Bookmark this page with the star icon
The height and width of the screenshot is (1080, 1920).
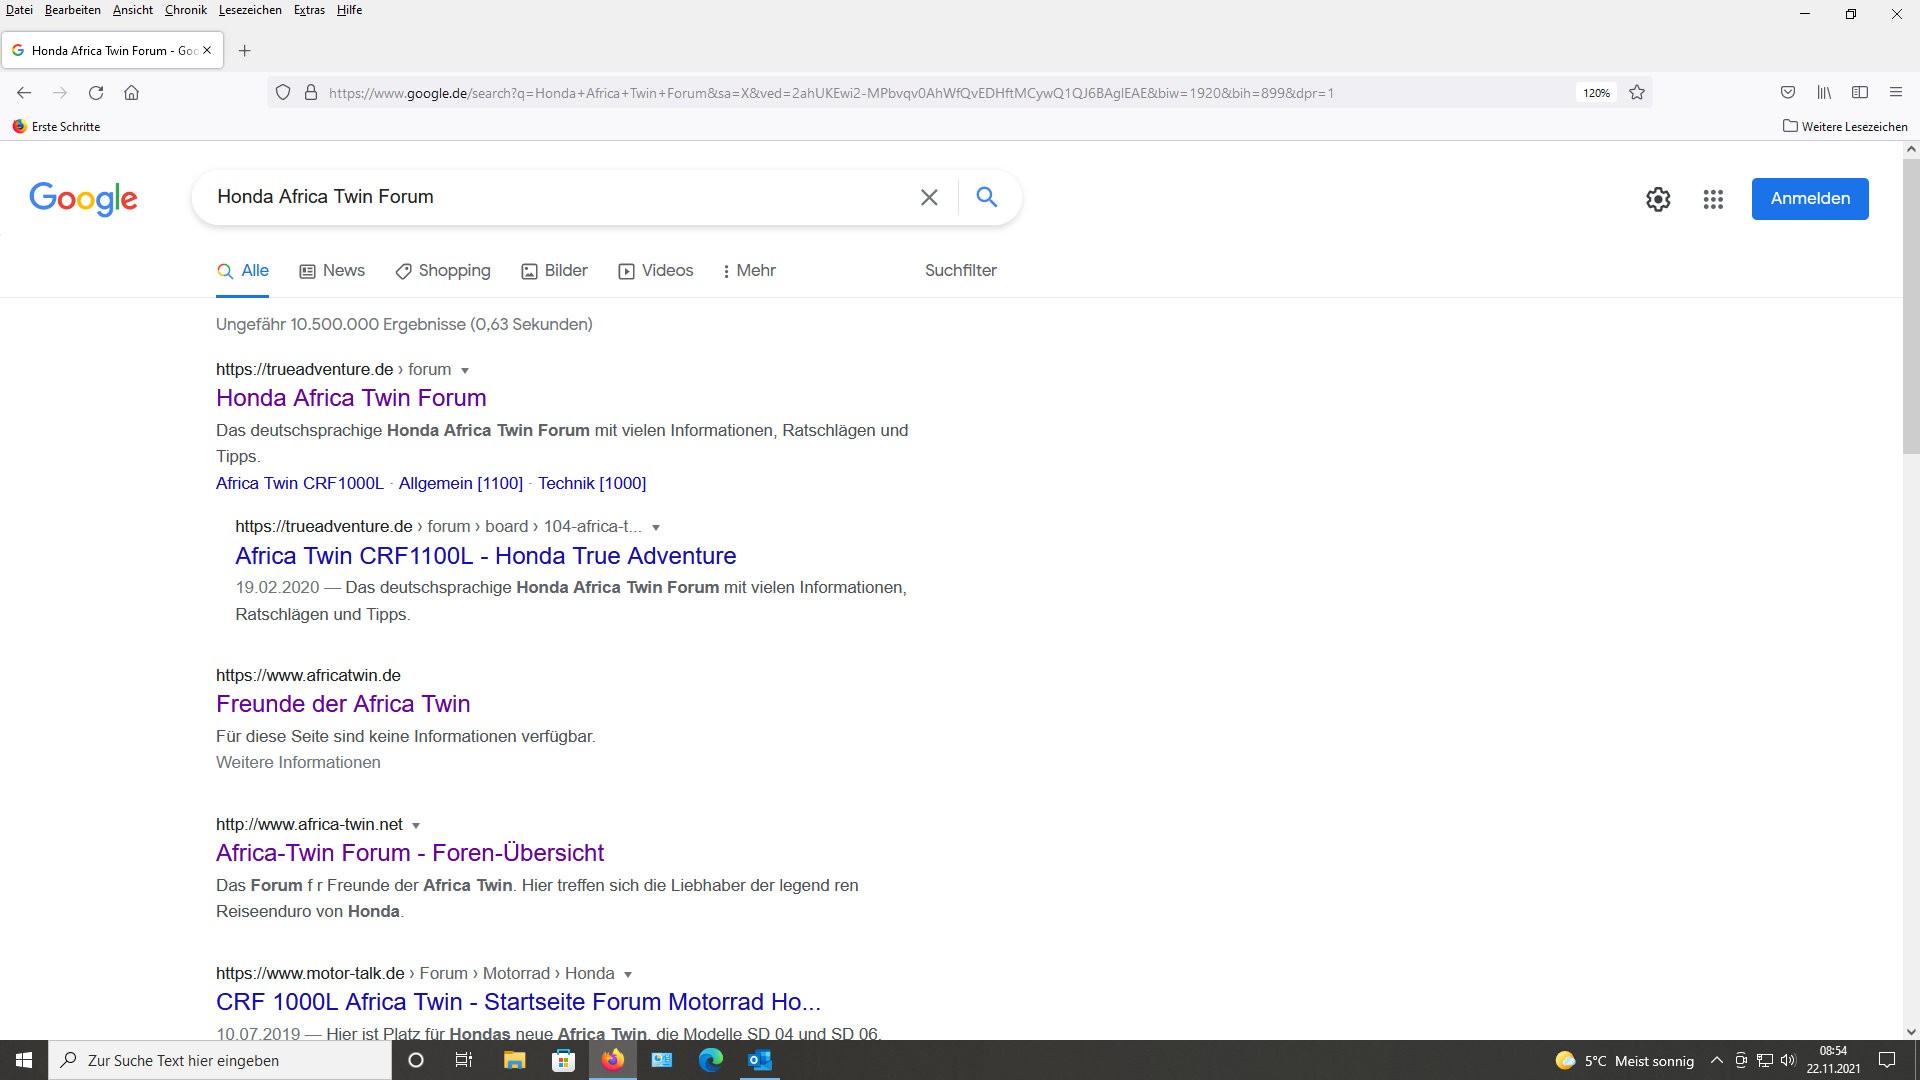[x=1637, y=93]
